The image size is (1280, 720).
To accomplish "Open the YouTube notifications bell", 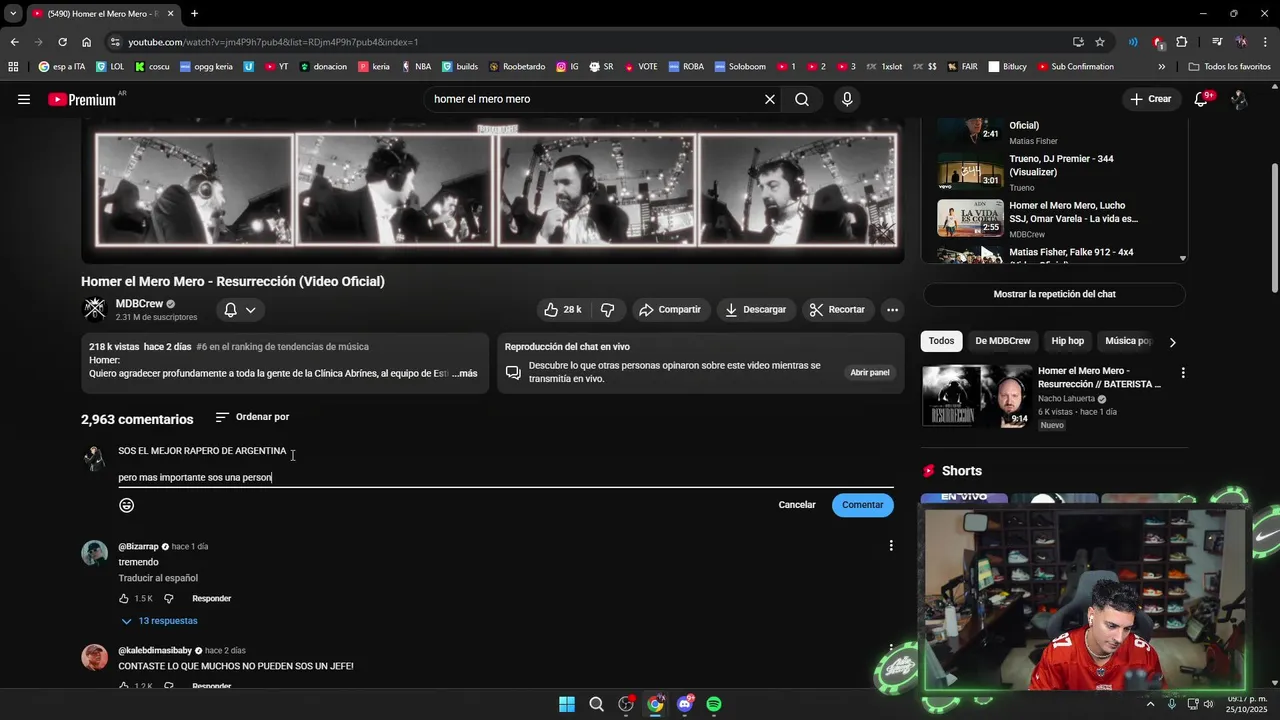I will point(1202,99).
